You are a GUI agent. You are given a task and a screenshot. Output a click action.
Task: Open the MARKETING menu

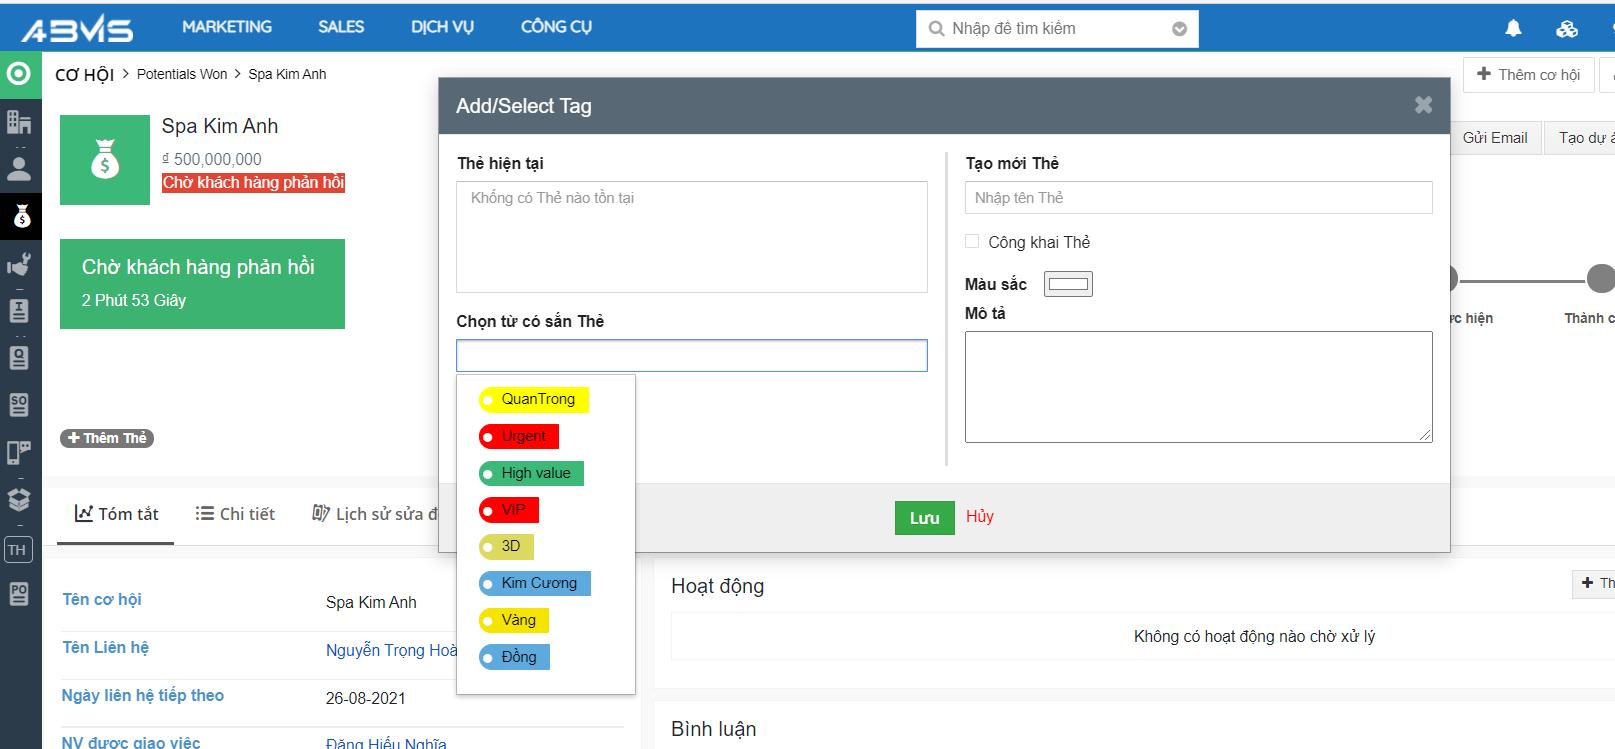(x=227, y=27)
